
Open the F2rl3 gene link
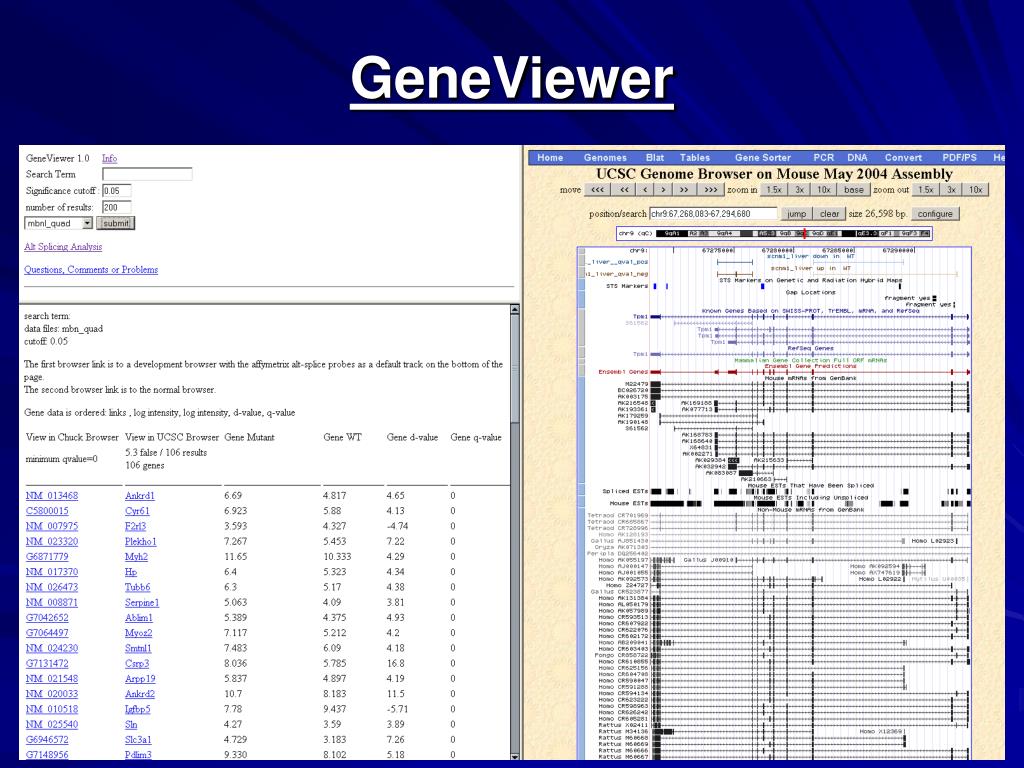[135, 526]
